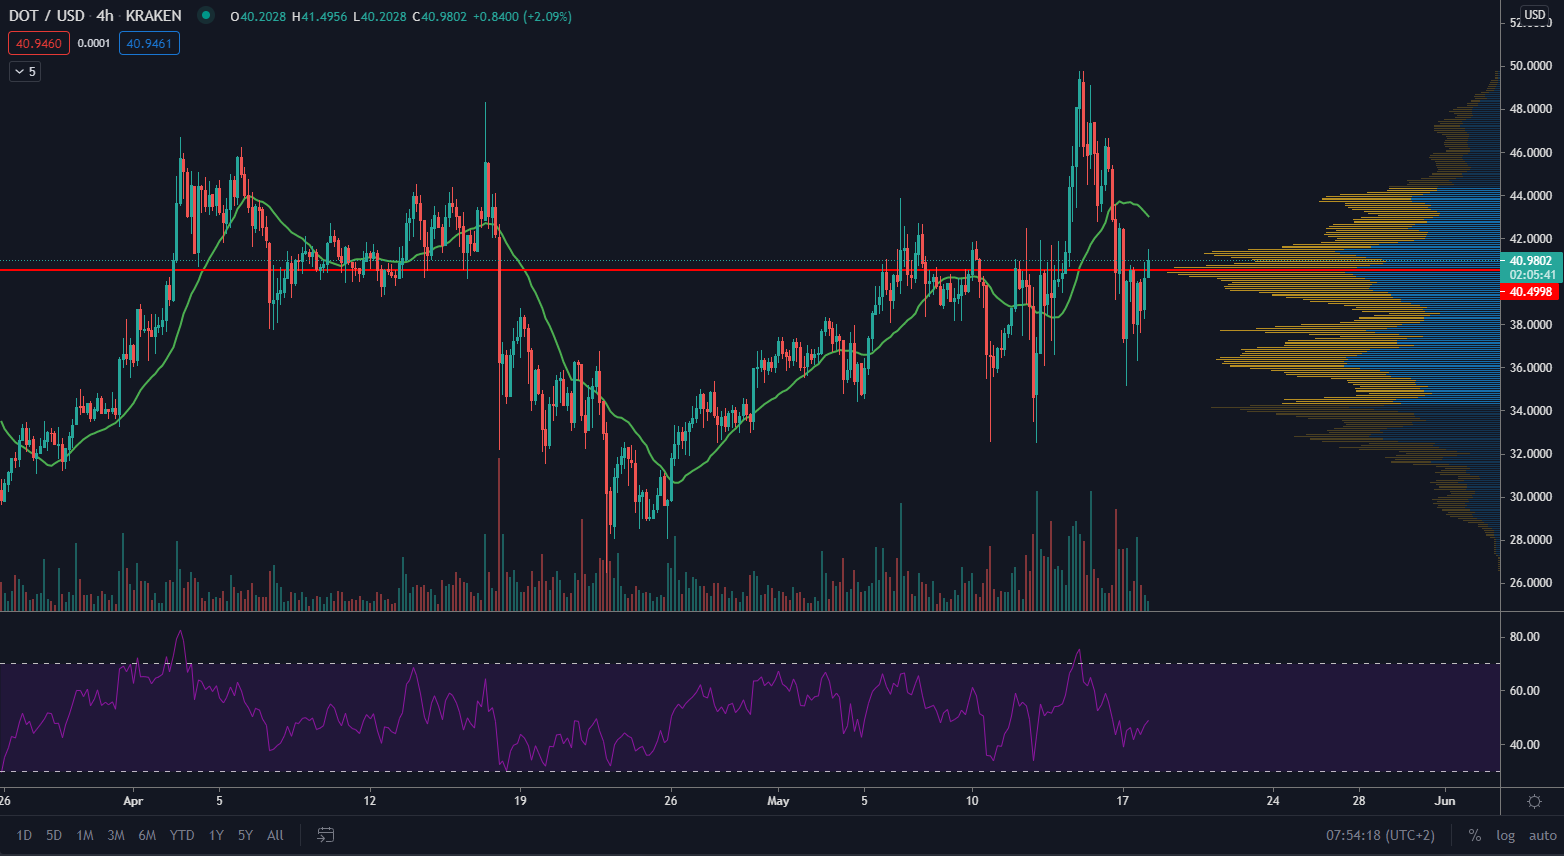Toggle auto scale mode
This screenshot has width=1564, height=856.
(1542, 835)
